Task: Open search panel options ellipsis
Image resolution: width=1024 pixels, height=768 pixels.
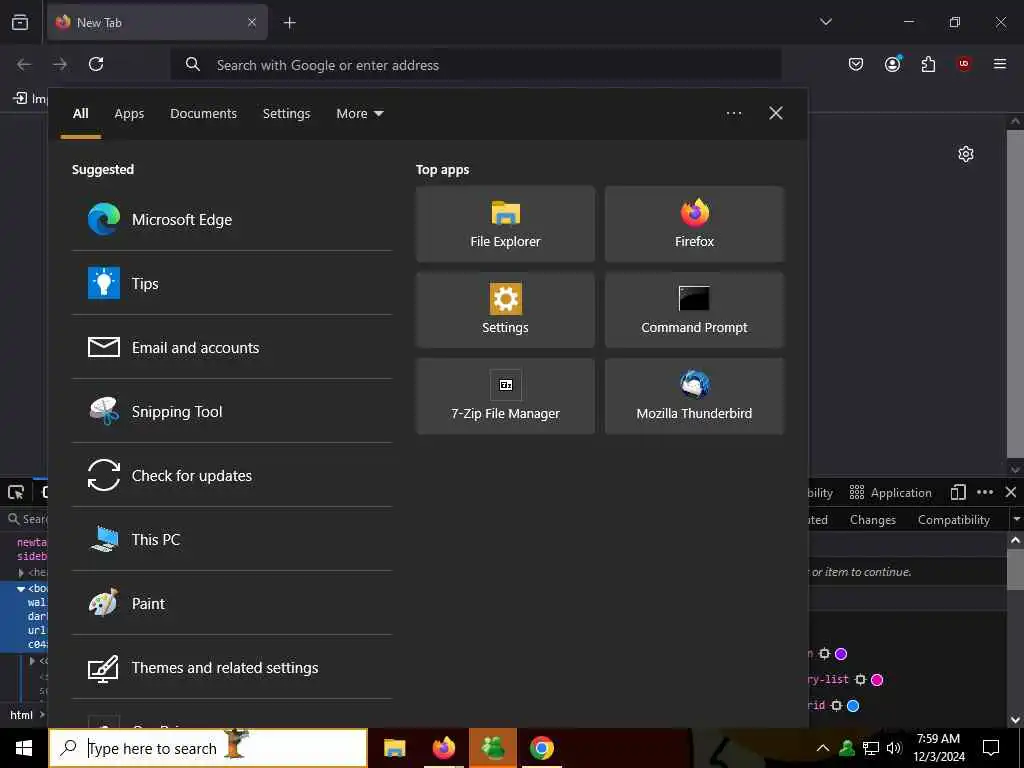Action: pos(733,114)
